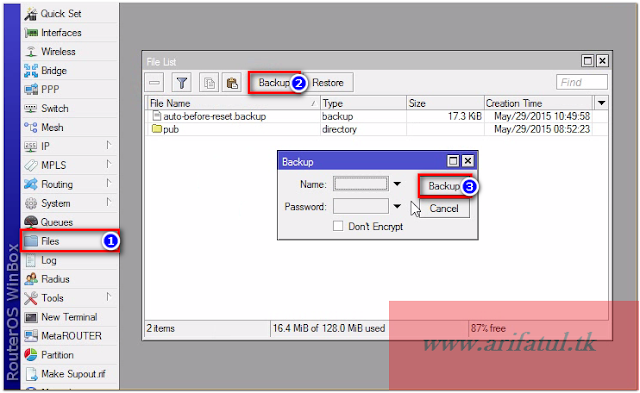Image resolution: width=640 pixels, height=393 pixels.
Task: Click the copy icon in File List toolbar
Action: pyautogui.click(x=209, y=83)
